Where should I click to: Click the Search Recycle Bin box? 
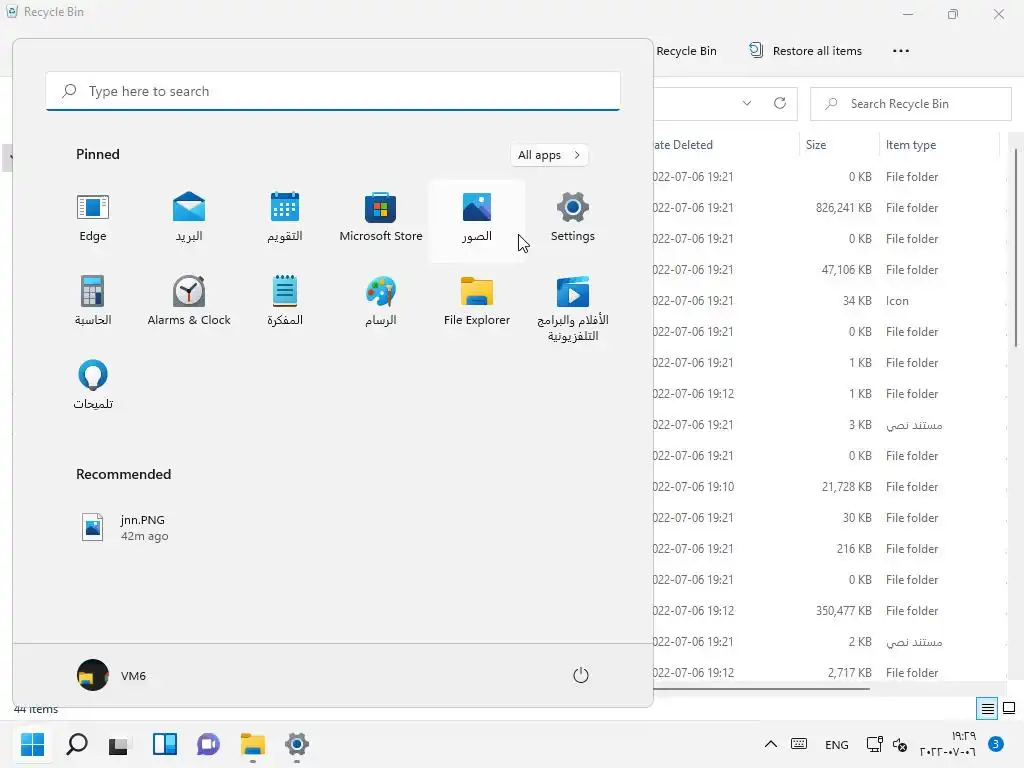point(910,104)
